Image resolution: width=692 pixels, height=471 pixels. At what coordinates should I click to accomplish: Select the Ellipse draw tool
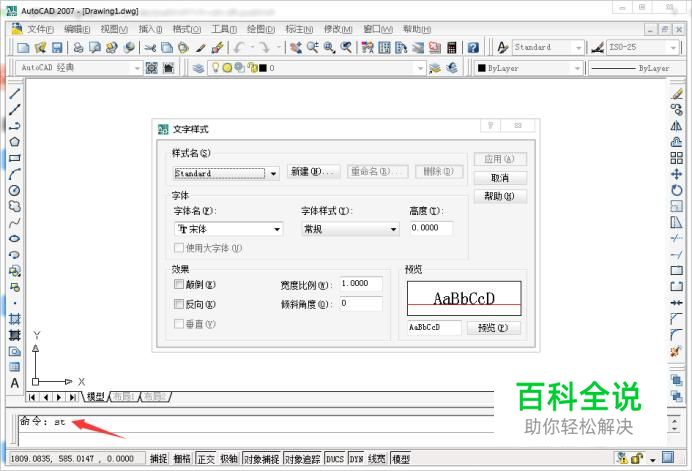coord(15,238)
